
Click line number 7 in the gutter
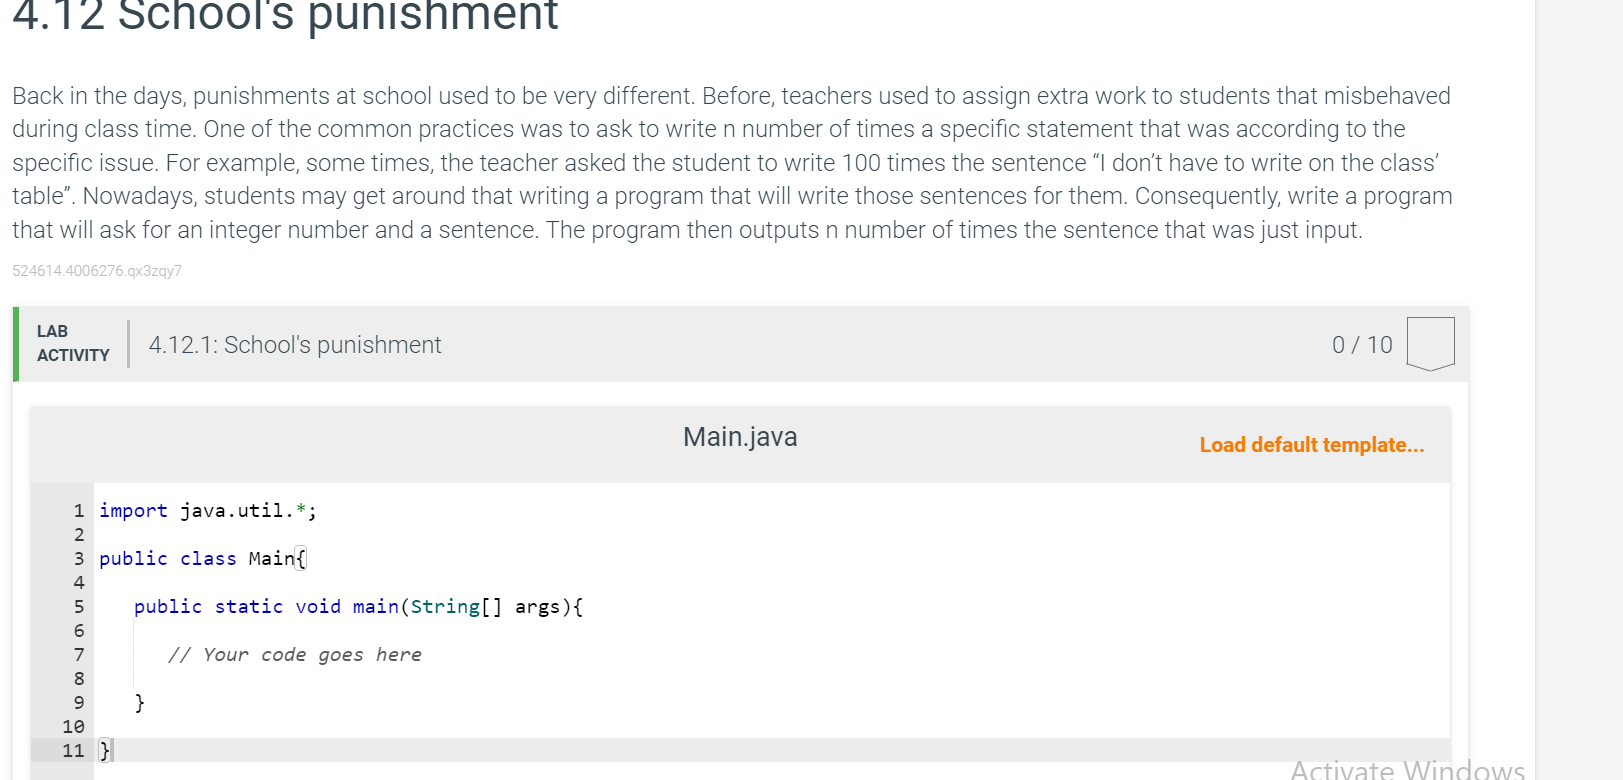point(78,654)
